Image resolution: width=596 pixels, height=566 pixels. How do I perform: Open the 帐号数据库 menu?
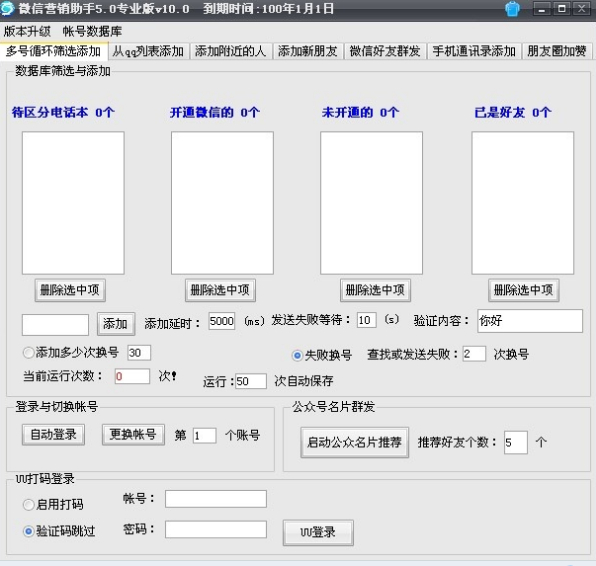click(92, 31)
